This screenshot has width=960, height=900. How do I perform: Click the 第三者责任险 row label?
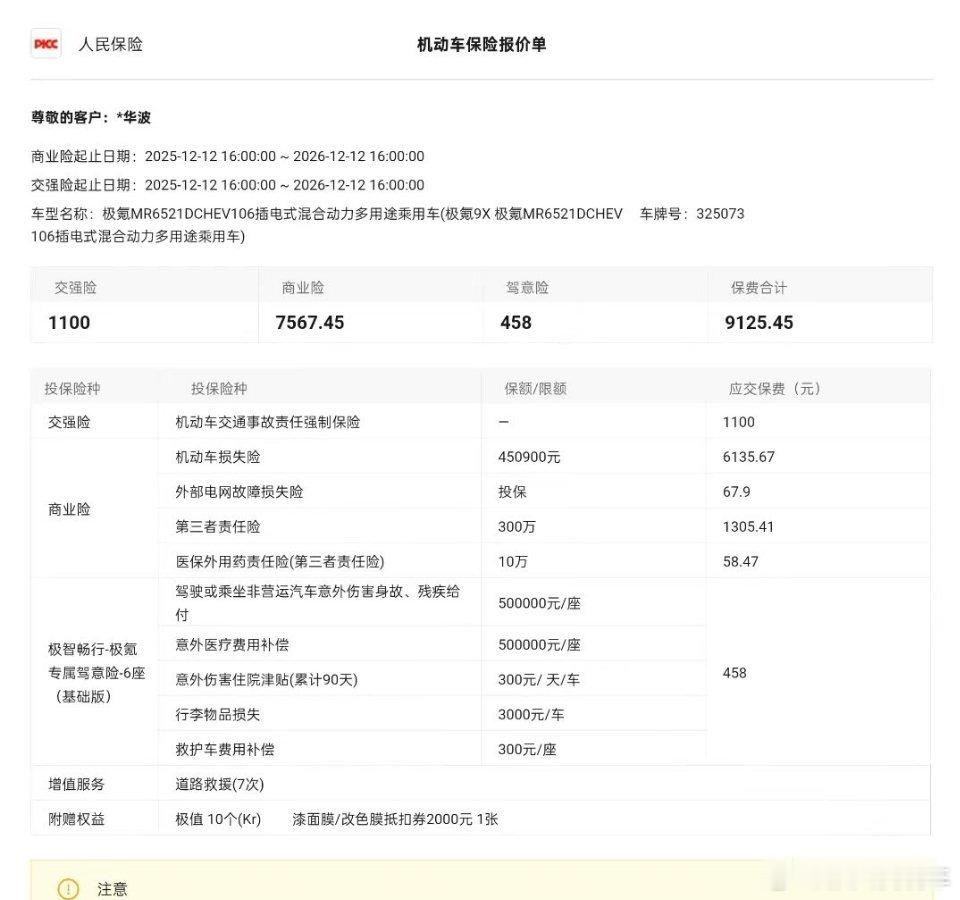pyautogui.click(x=218, y=527)
